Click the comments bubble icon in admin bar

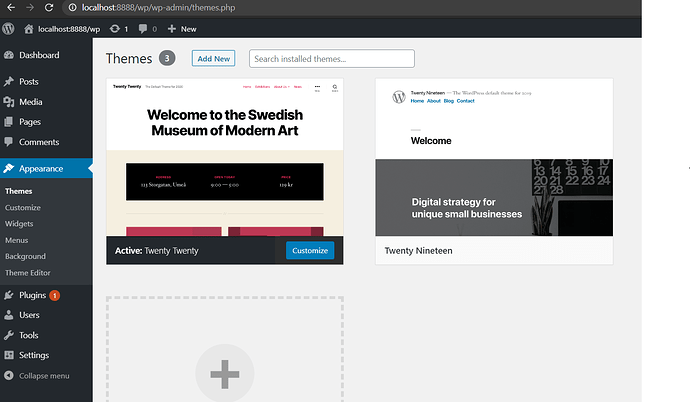click(x=145, y=29)
